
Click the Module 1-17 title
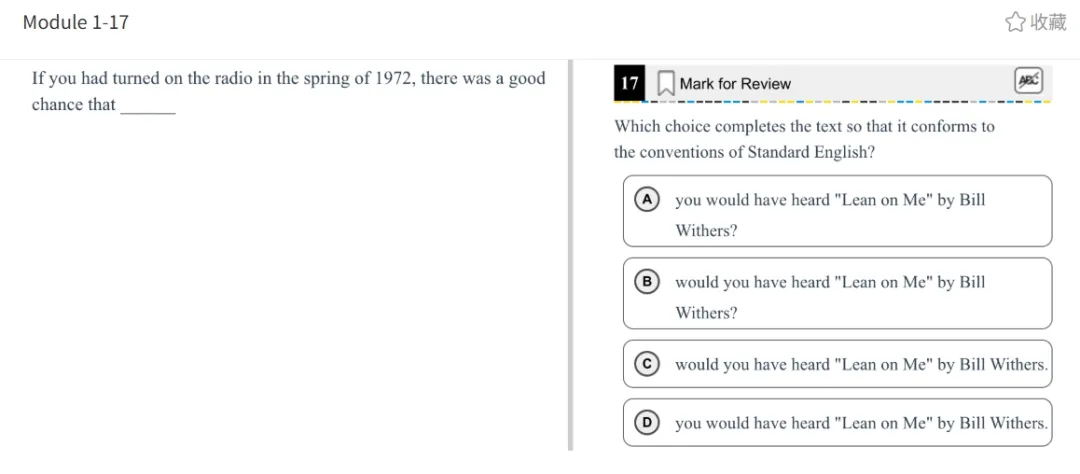(76, 22)
